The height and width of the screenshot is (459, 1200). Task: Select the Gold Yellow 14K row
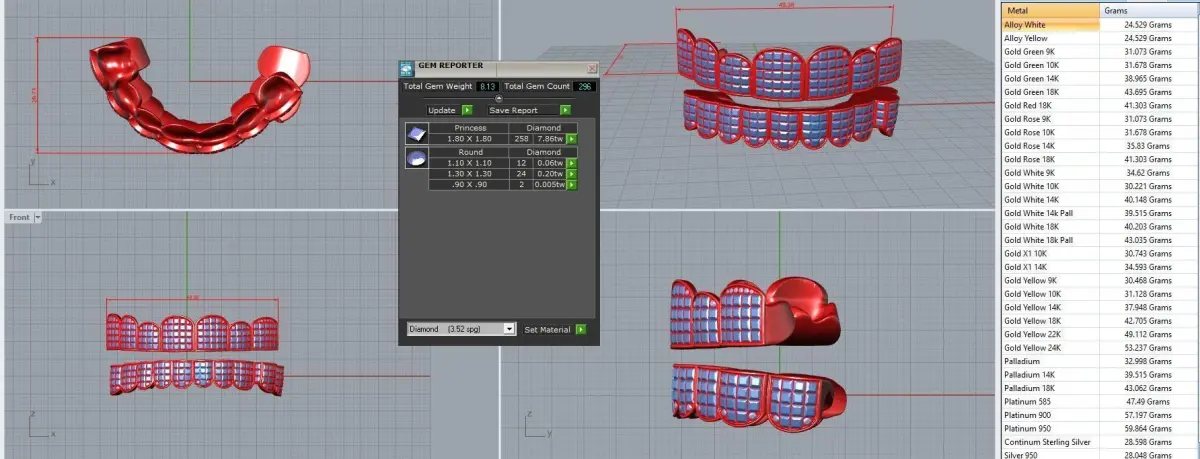click(1100, 308)
